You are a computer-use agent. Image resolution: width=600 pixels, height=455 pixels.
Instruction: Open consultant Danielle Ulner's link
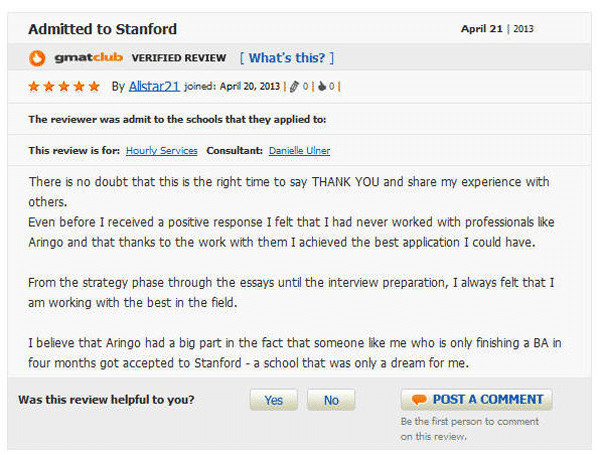(299, 151)
